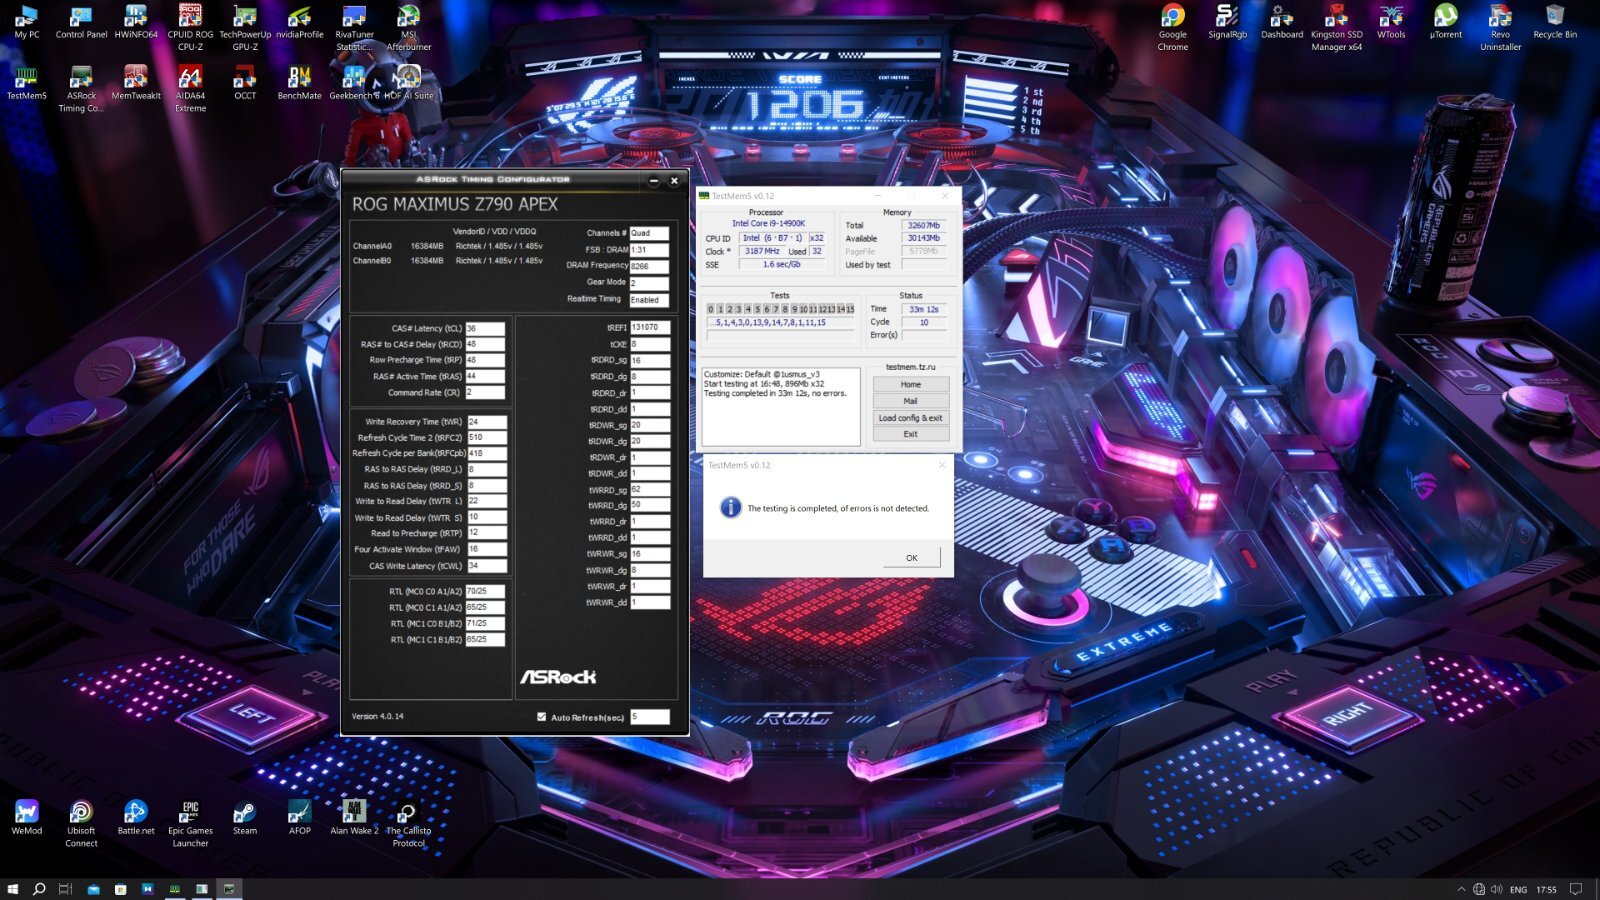
Task: Open Ubisoft Connect desktop shortcut
Action: tap(81, 824)
